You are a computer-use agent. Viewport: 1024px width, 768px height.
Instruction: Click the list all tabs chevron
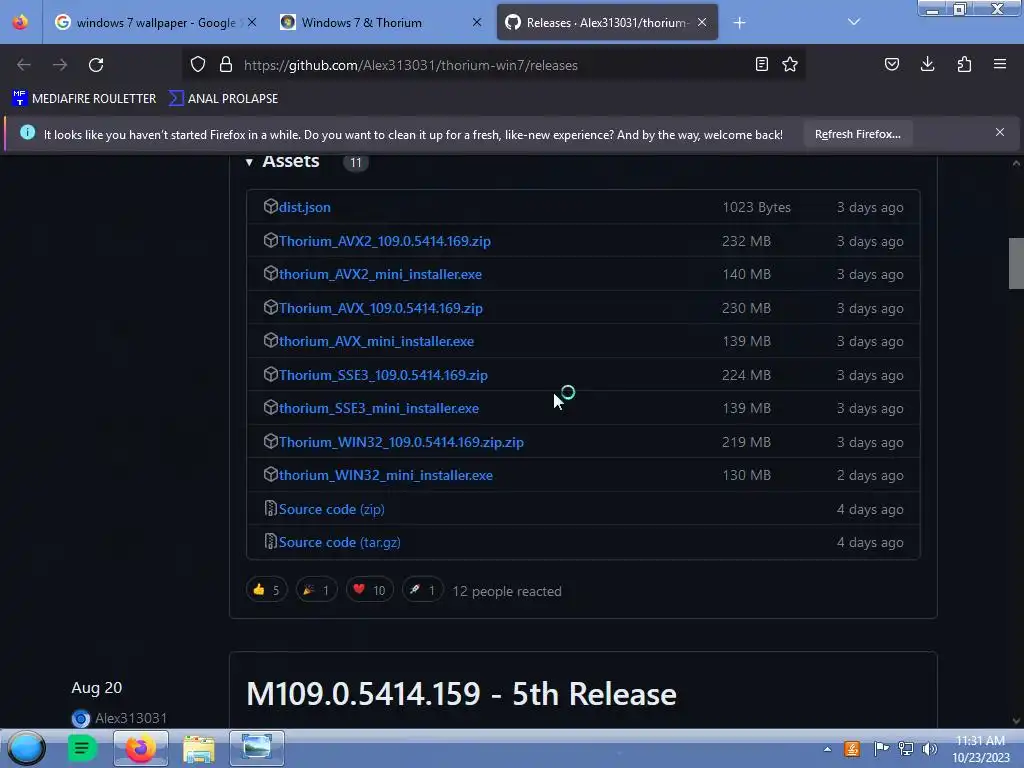854,22
